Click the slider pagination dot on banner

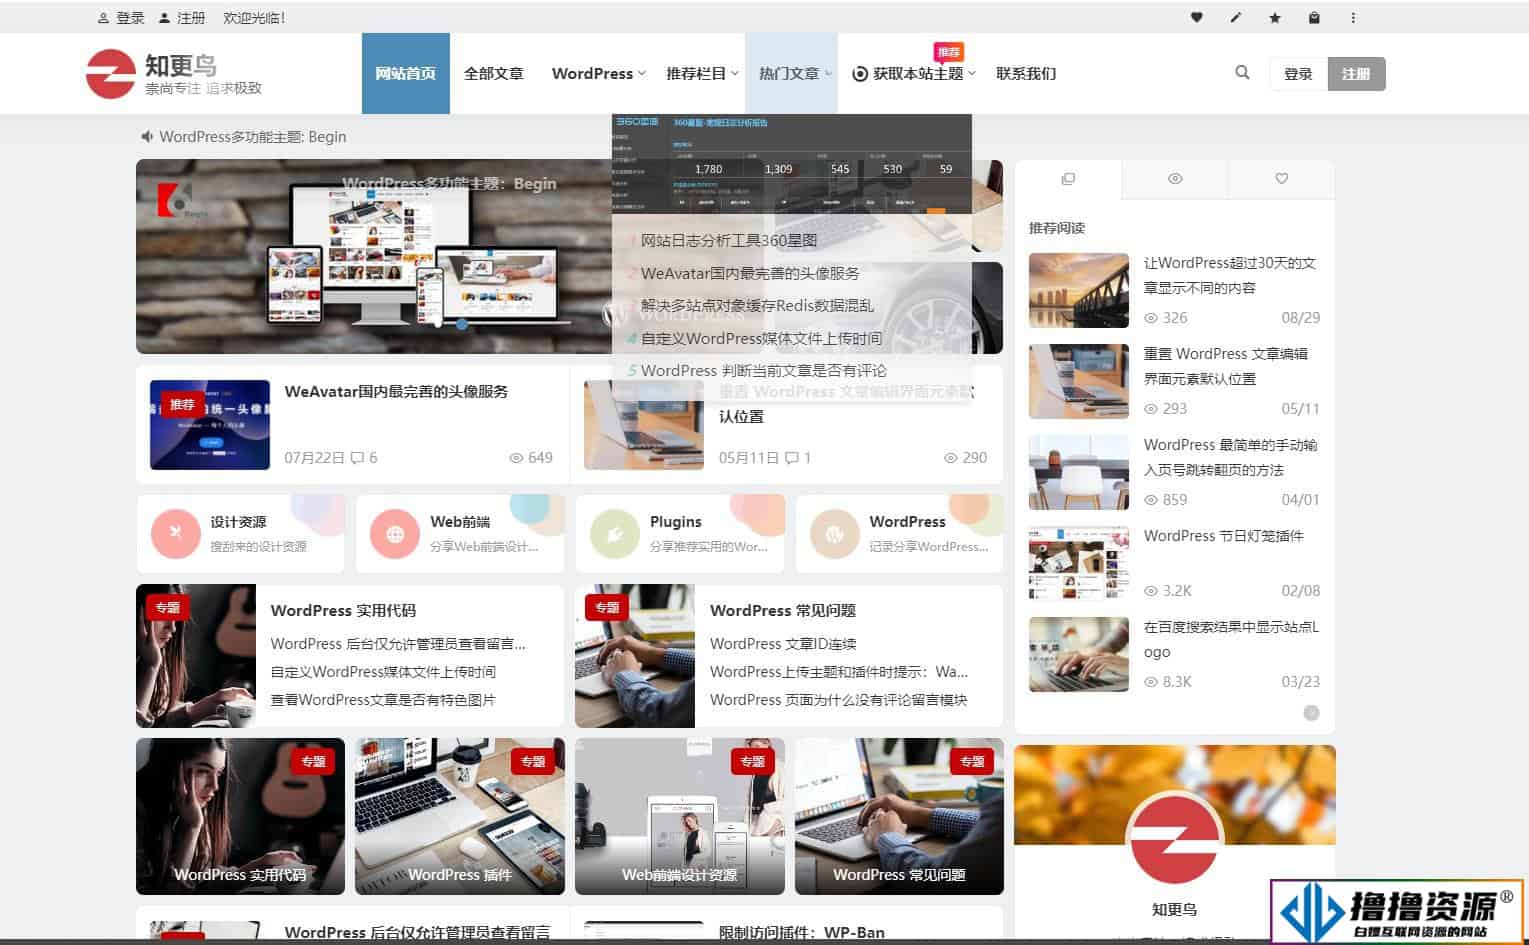coord(461,324)
